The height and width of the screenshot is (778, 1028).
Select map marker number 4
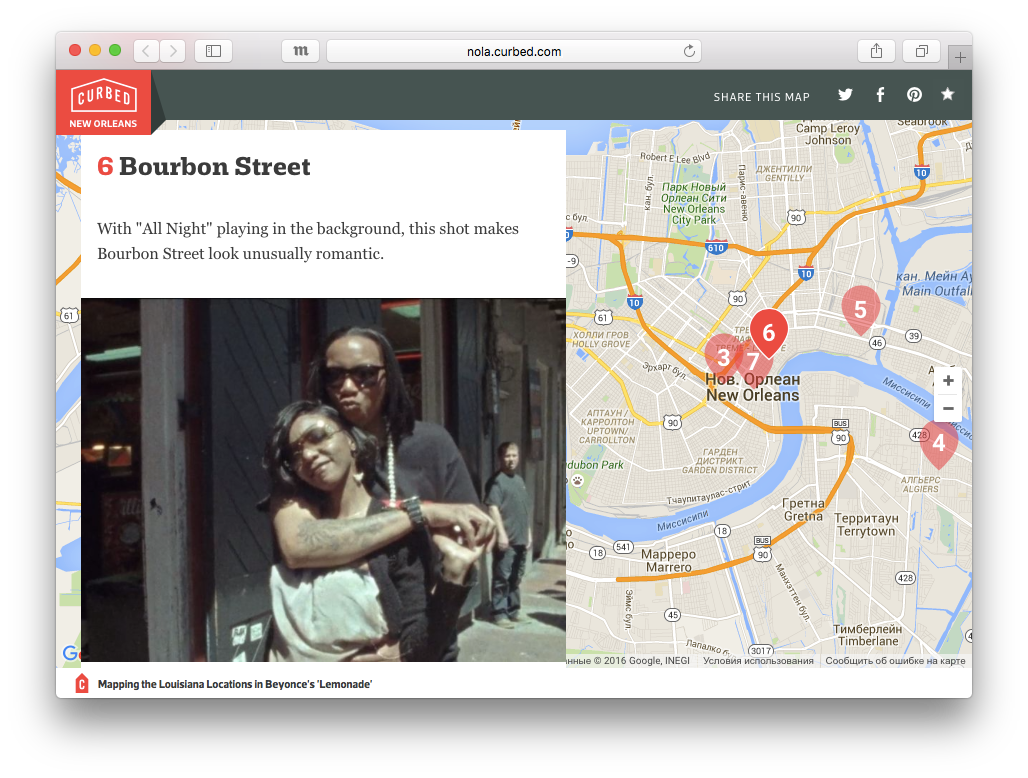(x=938, y=441)
